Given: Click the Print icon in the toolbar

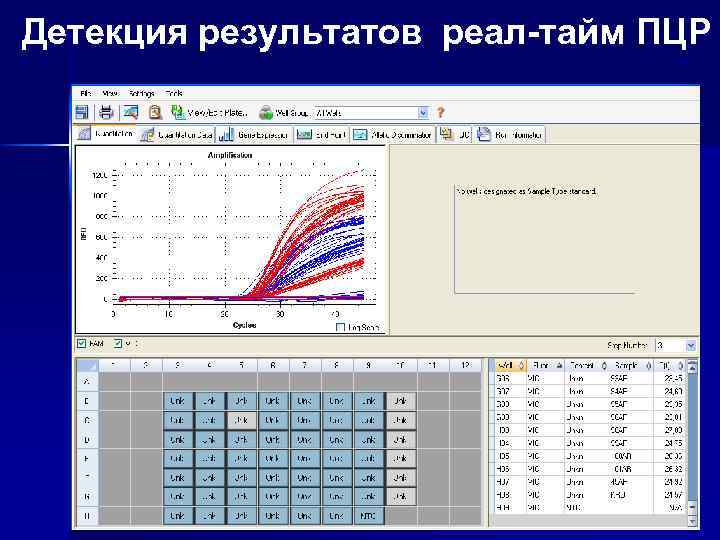Looking at the screenshot, I should point(106,112).
